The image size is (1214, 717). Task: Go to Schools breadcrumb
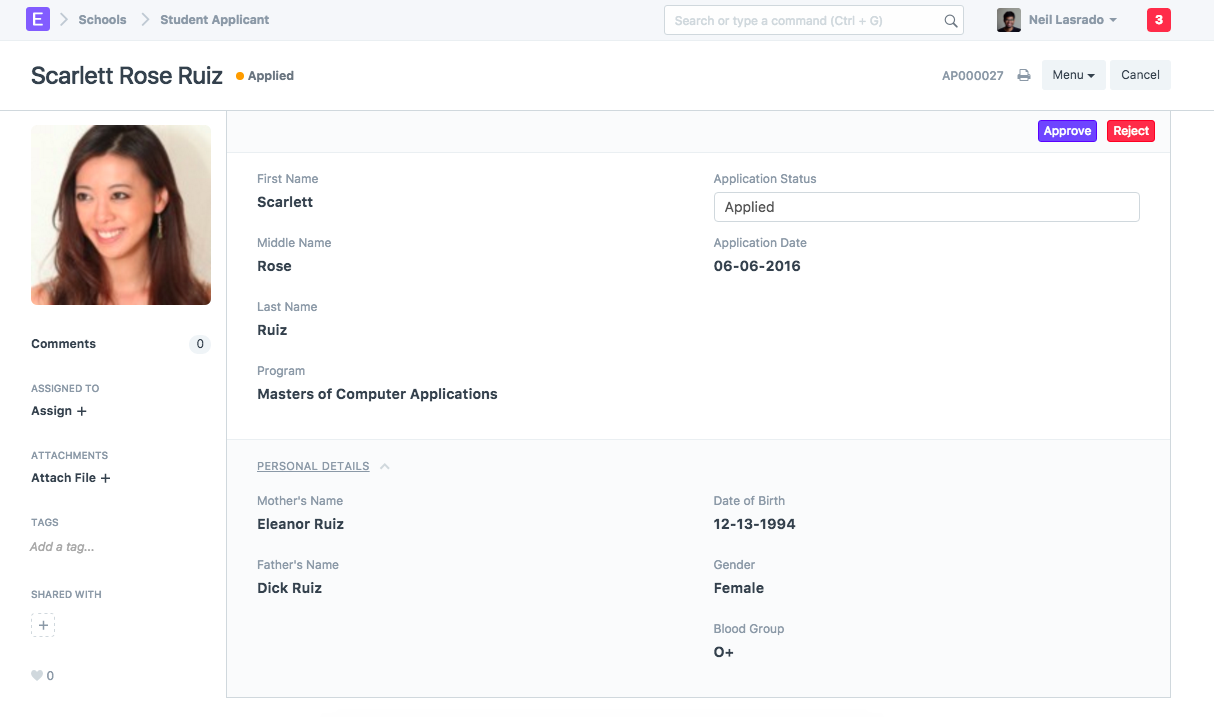102,20
